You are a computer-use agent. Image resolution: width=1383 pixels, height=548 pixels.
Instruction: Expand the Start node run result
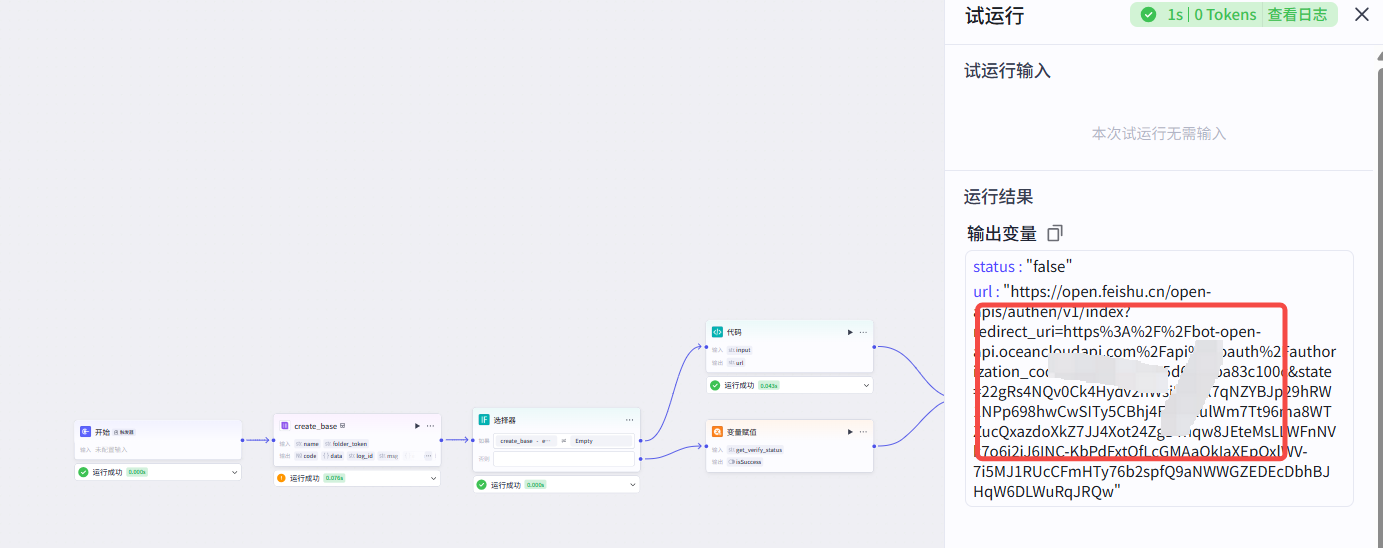point(235,472)
